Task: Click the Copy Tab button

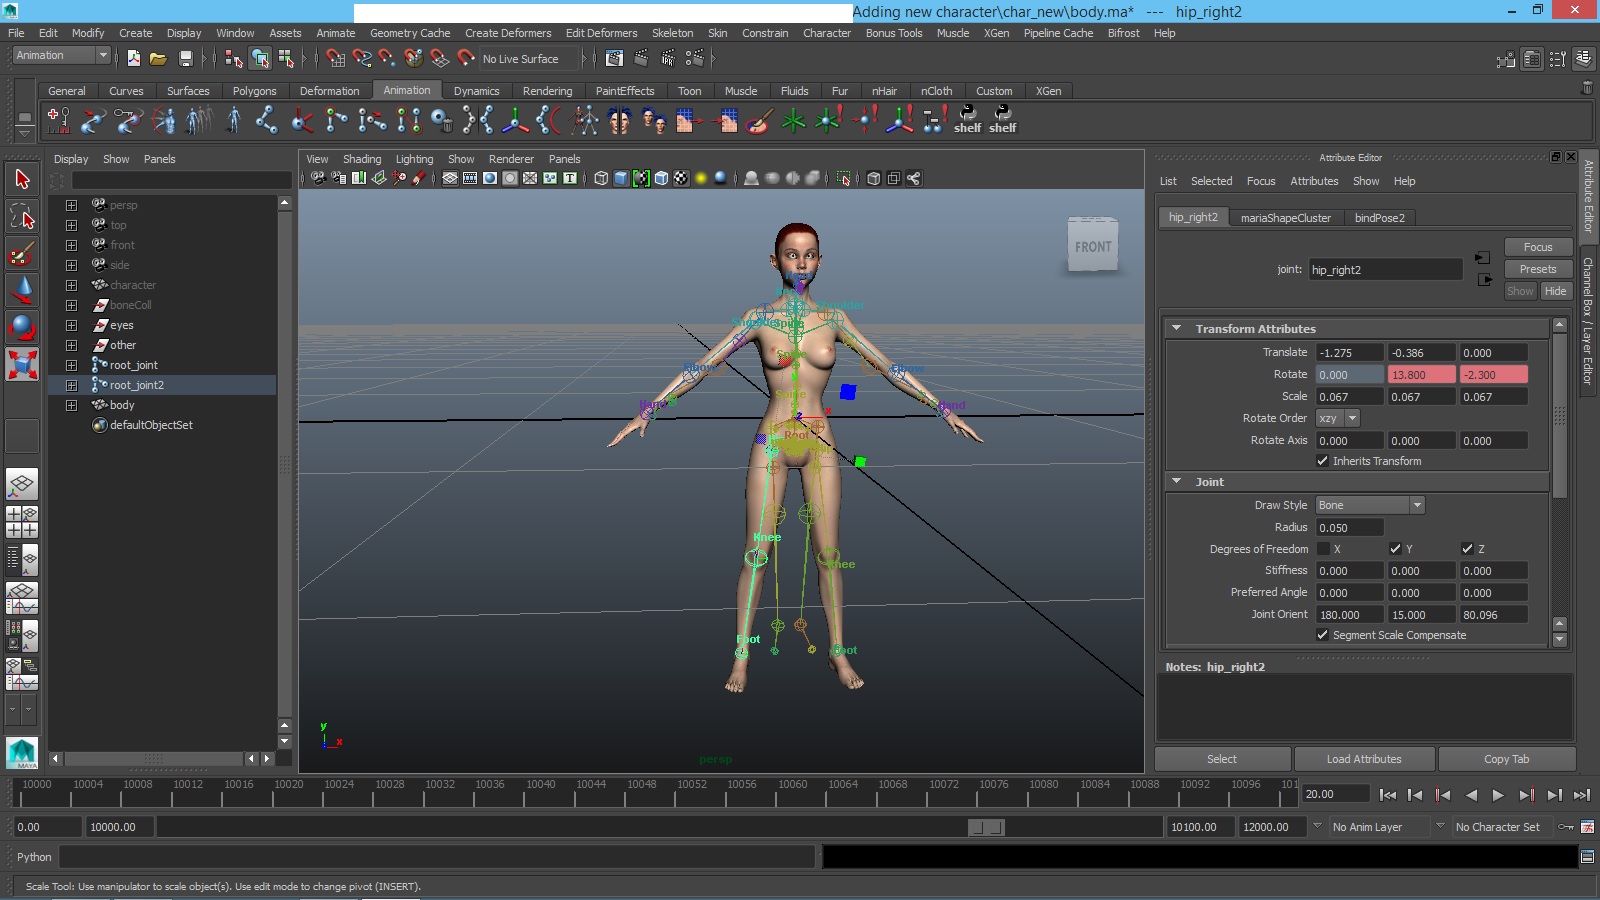Action: click(1506, 759)
